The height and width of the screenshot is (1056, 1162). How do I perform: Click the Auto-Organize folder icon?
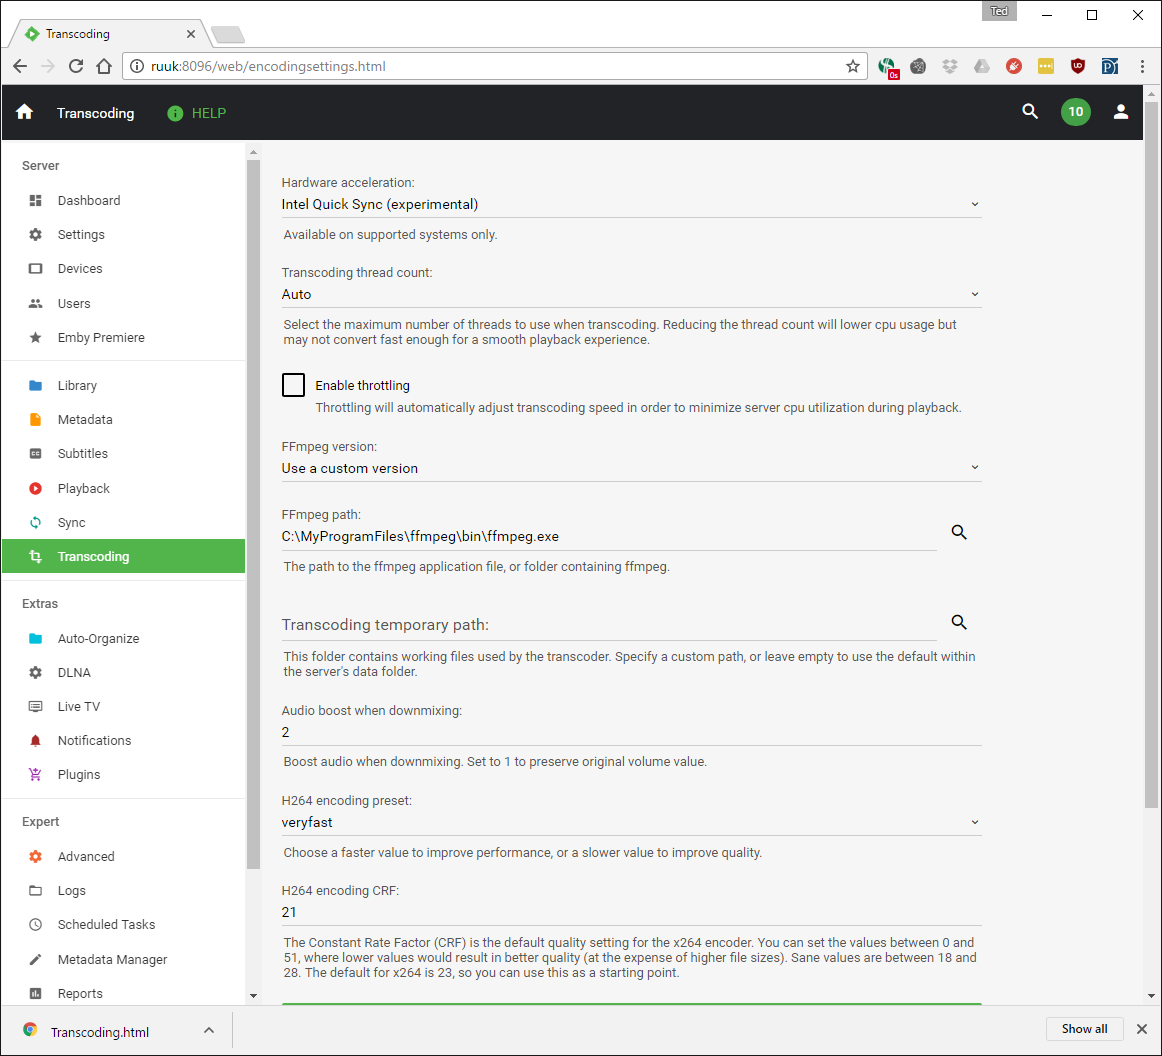point(36,639)
